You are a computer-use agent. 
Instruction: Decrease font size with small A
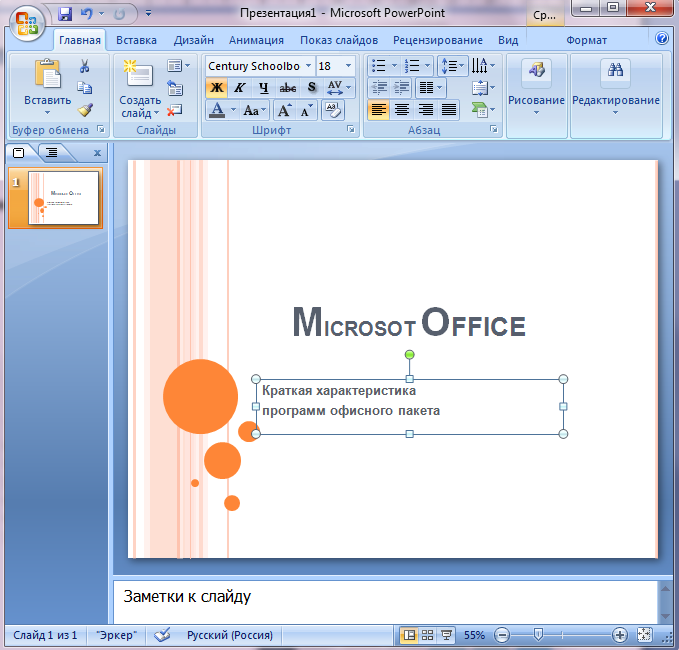pyautogui.click(x=307, y=110)
